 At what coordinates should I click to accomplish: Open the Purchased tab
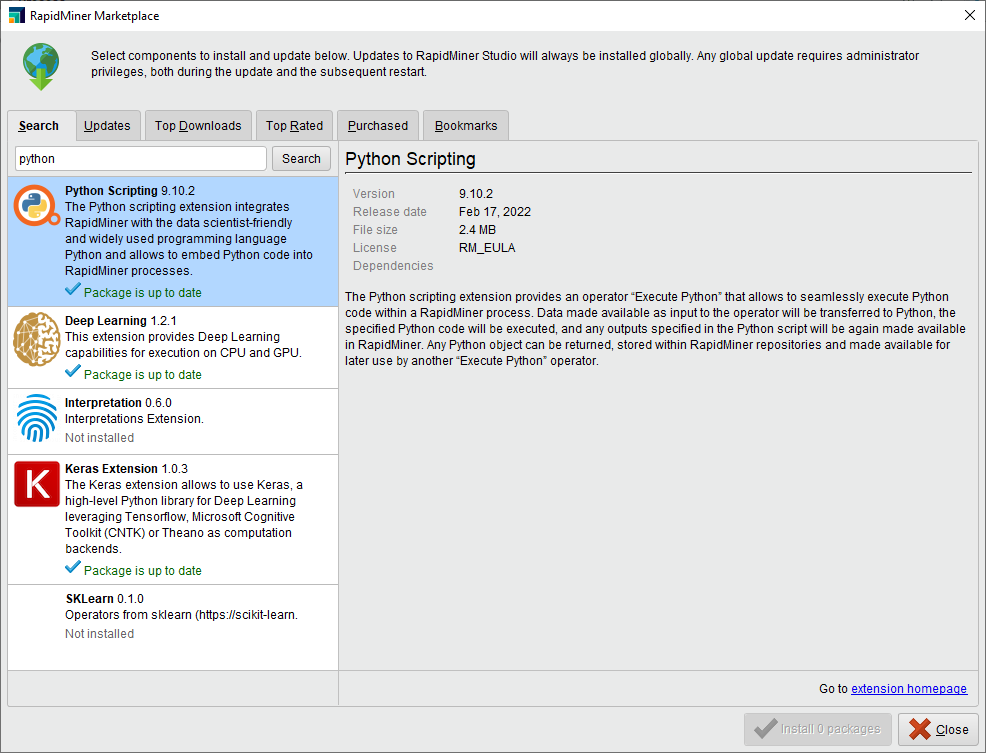pos(378,125)
